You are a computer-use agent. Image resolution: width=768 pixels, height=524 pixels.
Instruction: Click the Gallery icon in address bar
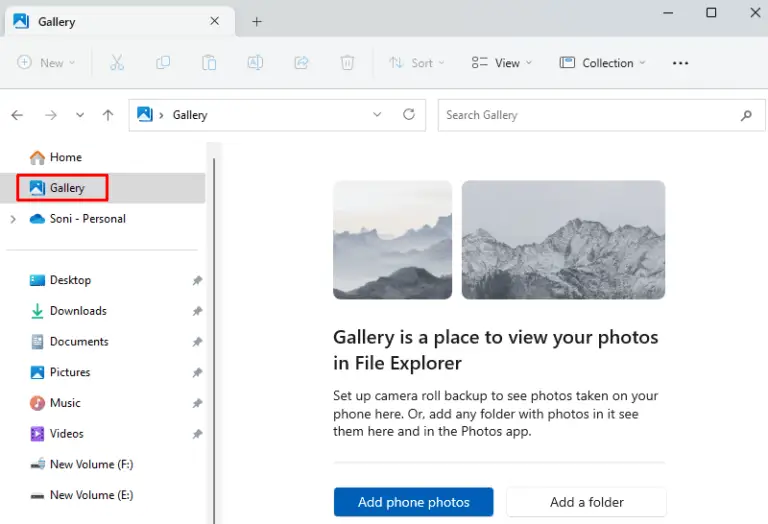144,114
